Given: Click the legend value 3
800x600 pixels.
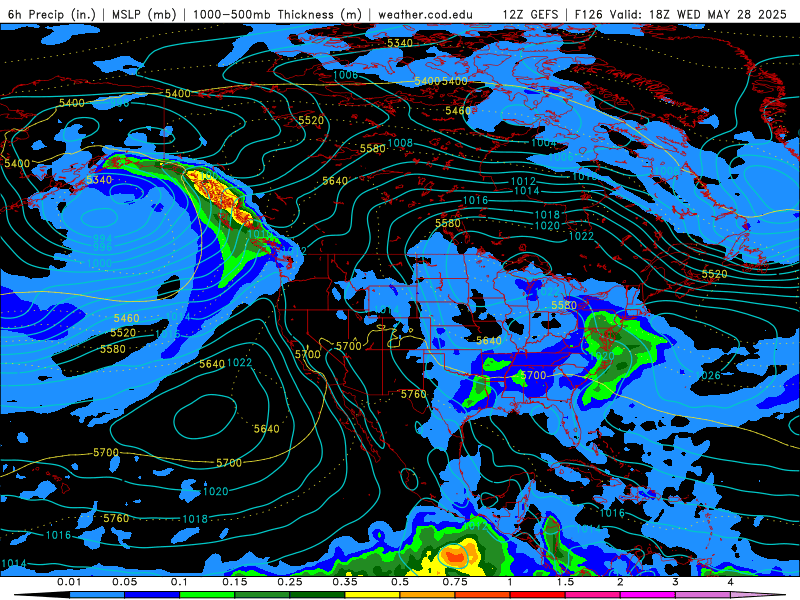Looking at the screenshot, I should click(x=676, y=582).
